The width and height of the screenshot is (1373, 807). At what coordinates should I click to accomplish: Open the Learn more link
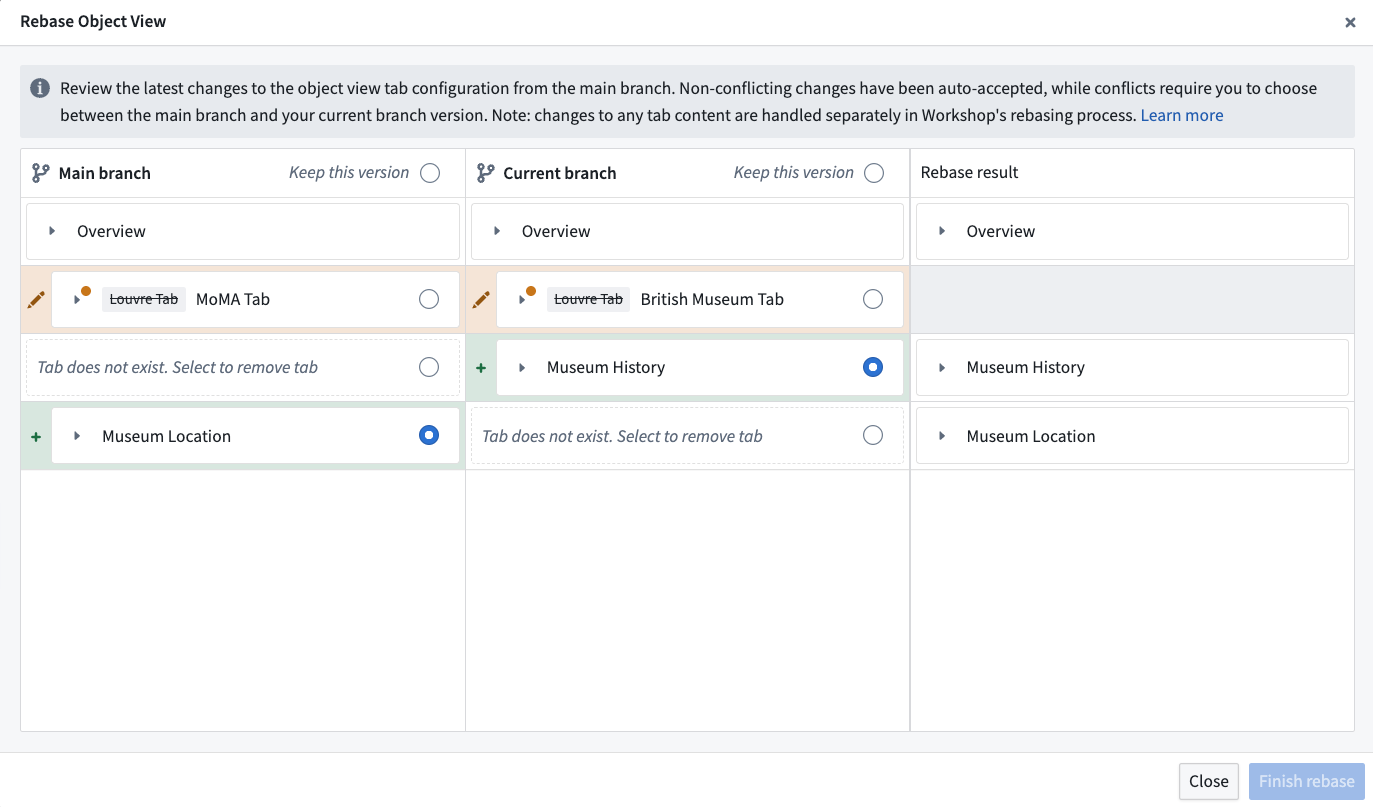(x=1181, y=115)
